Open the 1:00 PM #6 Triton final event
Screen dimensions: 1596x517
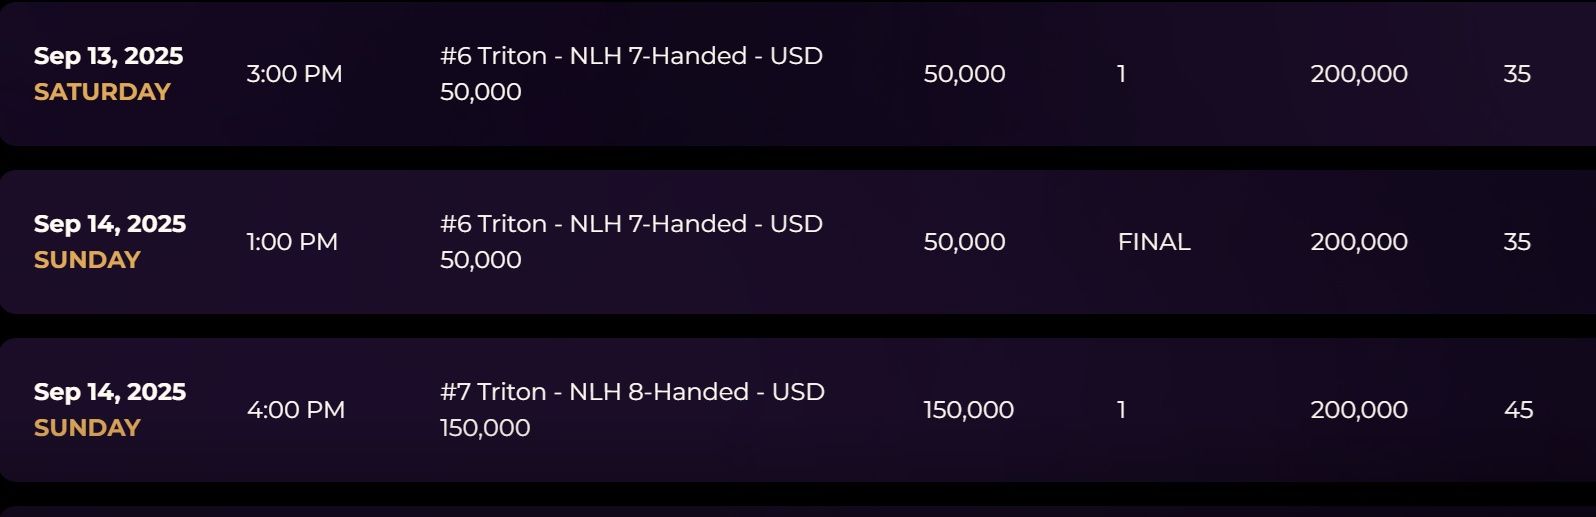pyautogui.click(x=631, y=241)
